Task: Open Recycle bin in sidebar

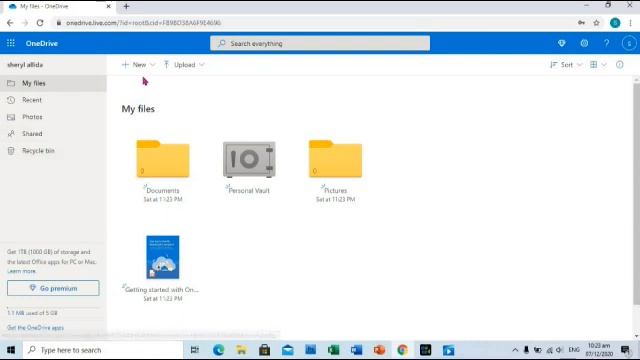Action: [53, 151]
